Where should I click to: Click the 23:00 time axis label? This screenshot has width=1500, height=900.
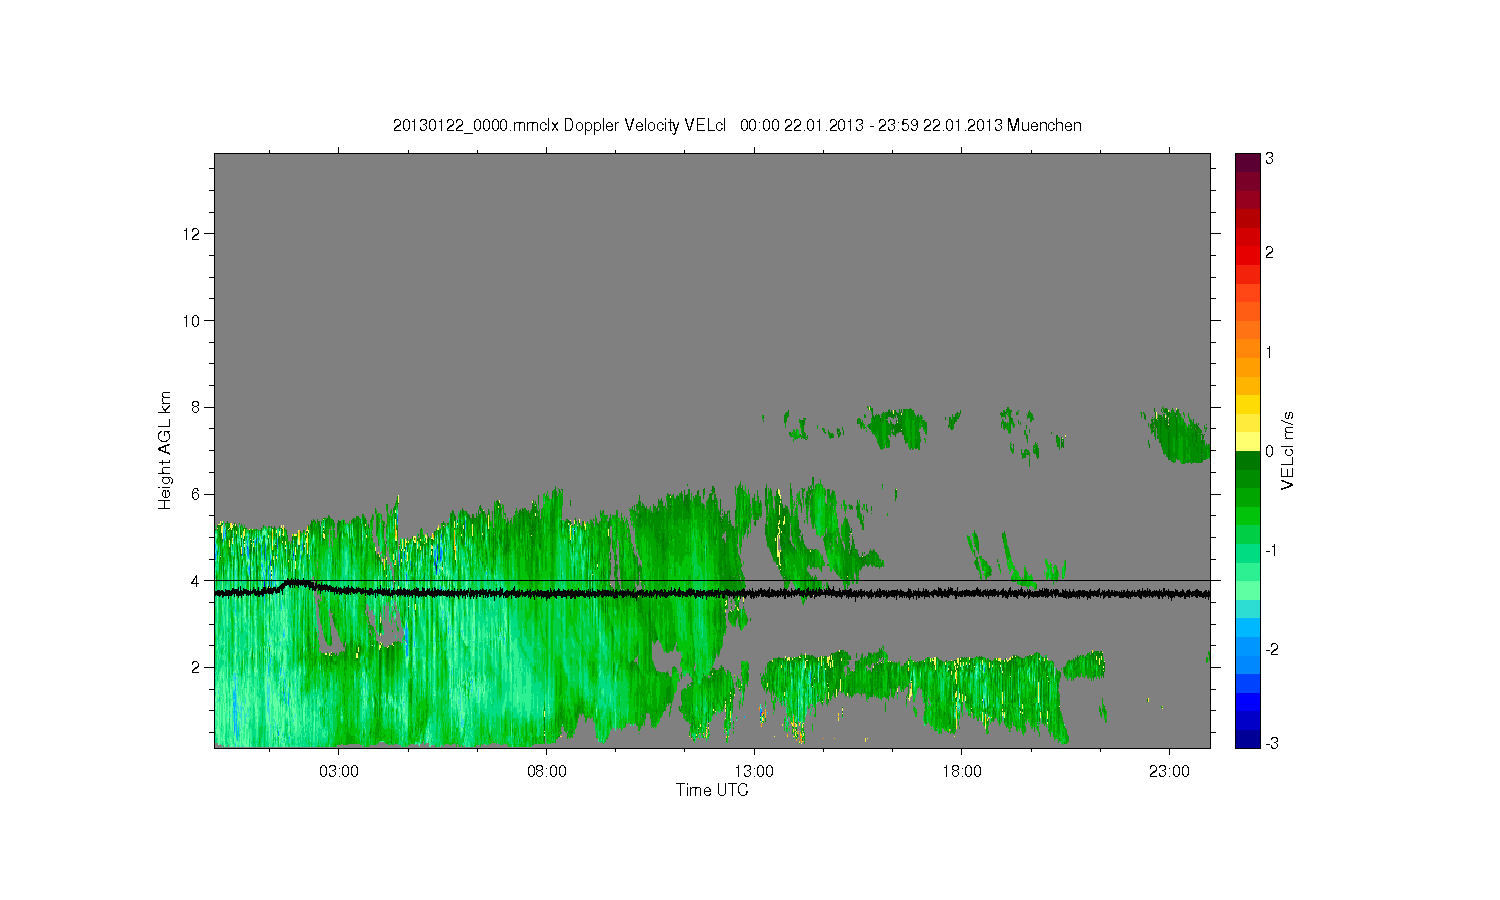coord(1169,772)
